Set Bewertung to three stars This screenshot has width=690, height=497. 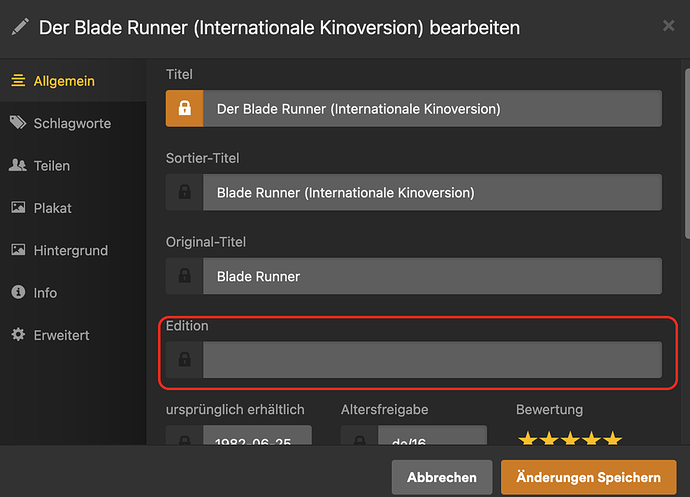570,438
